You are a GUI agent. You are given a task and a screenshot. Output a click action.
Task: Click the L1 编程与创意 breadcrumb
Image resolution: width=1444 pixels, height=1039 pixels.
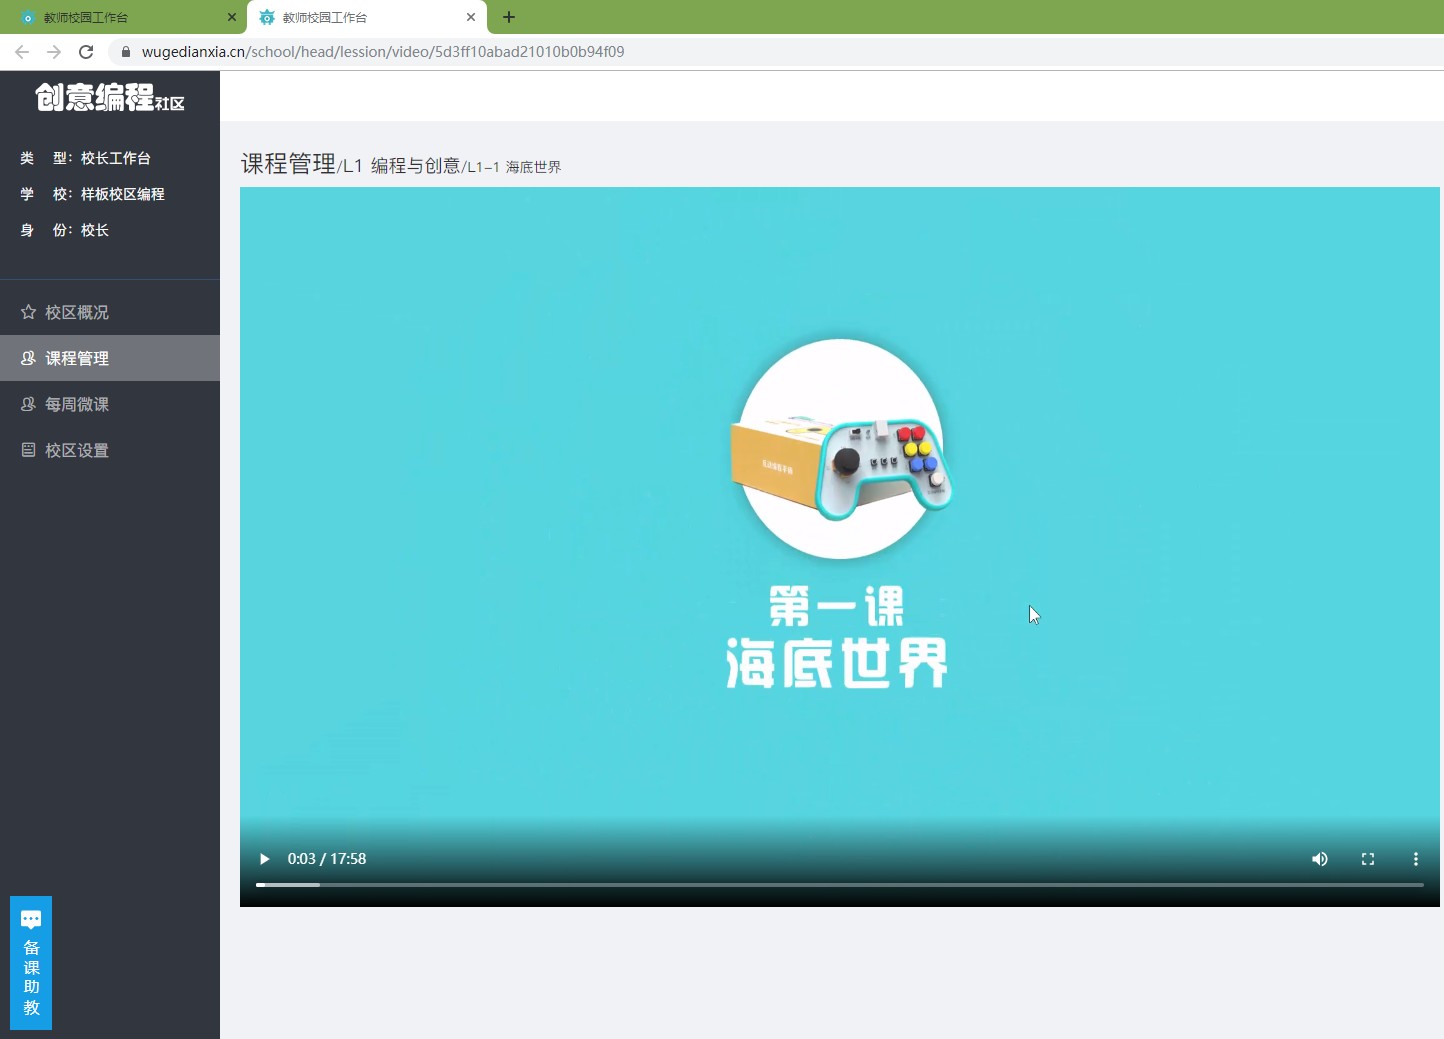(x=402, y=166)
